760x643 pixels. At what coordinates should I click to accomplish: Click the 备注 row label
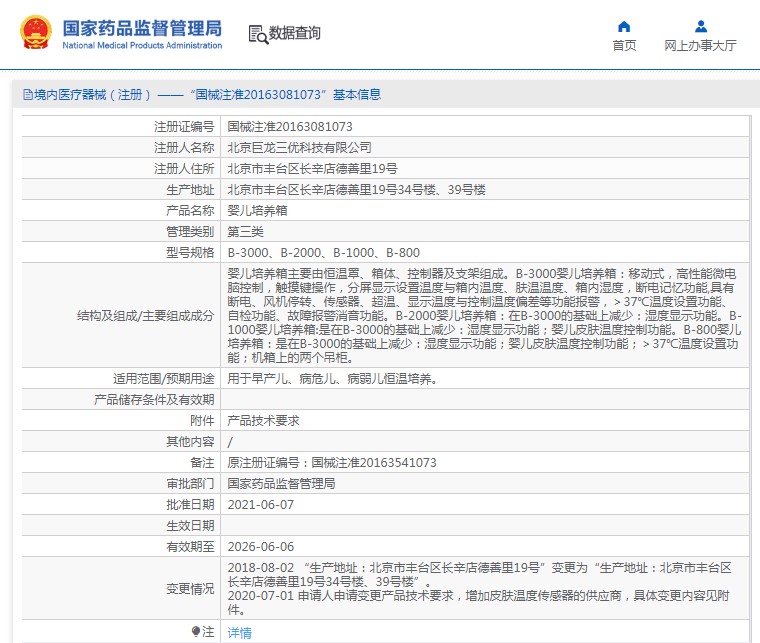202,463
